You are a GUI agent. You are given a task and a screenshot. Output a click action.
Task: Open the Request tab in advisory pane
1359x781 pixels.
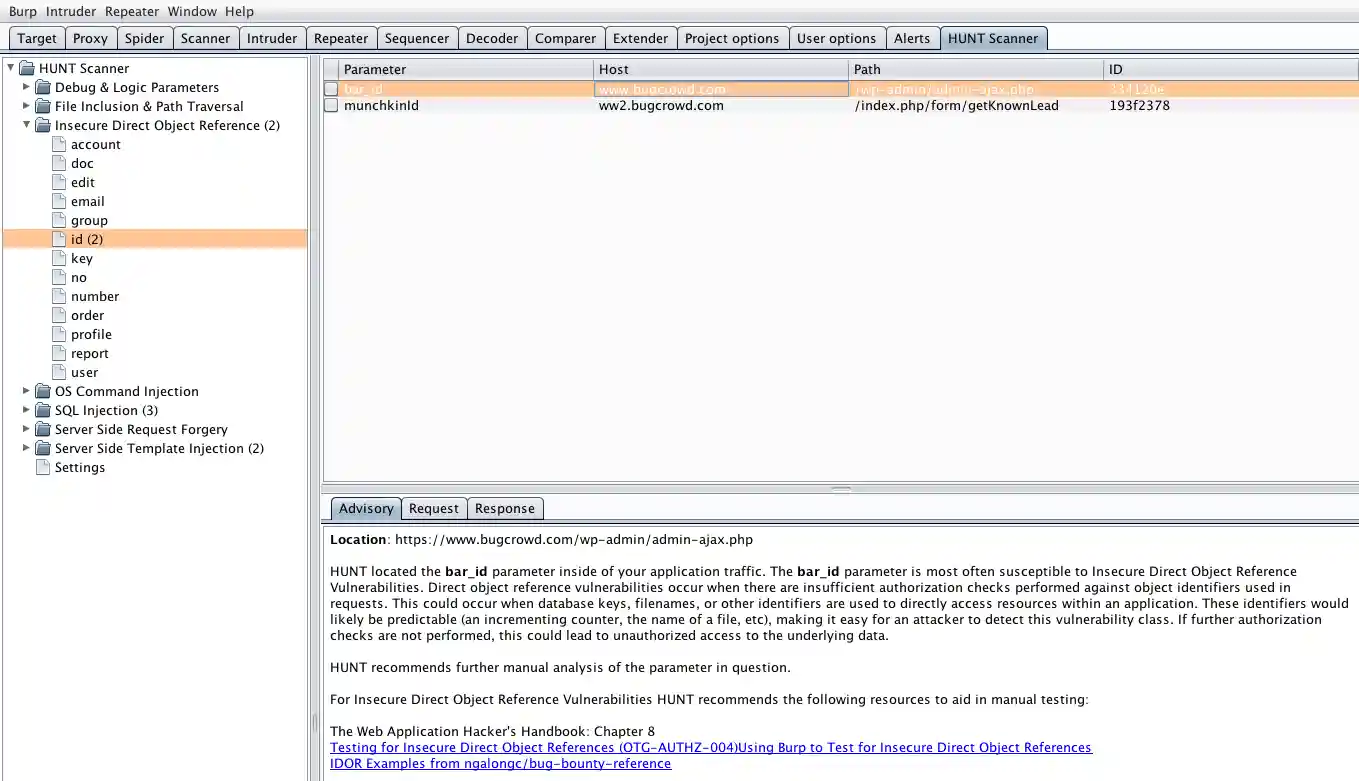click(433, 508)
